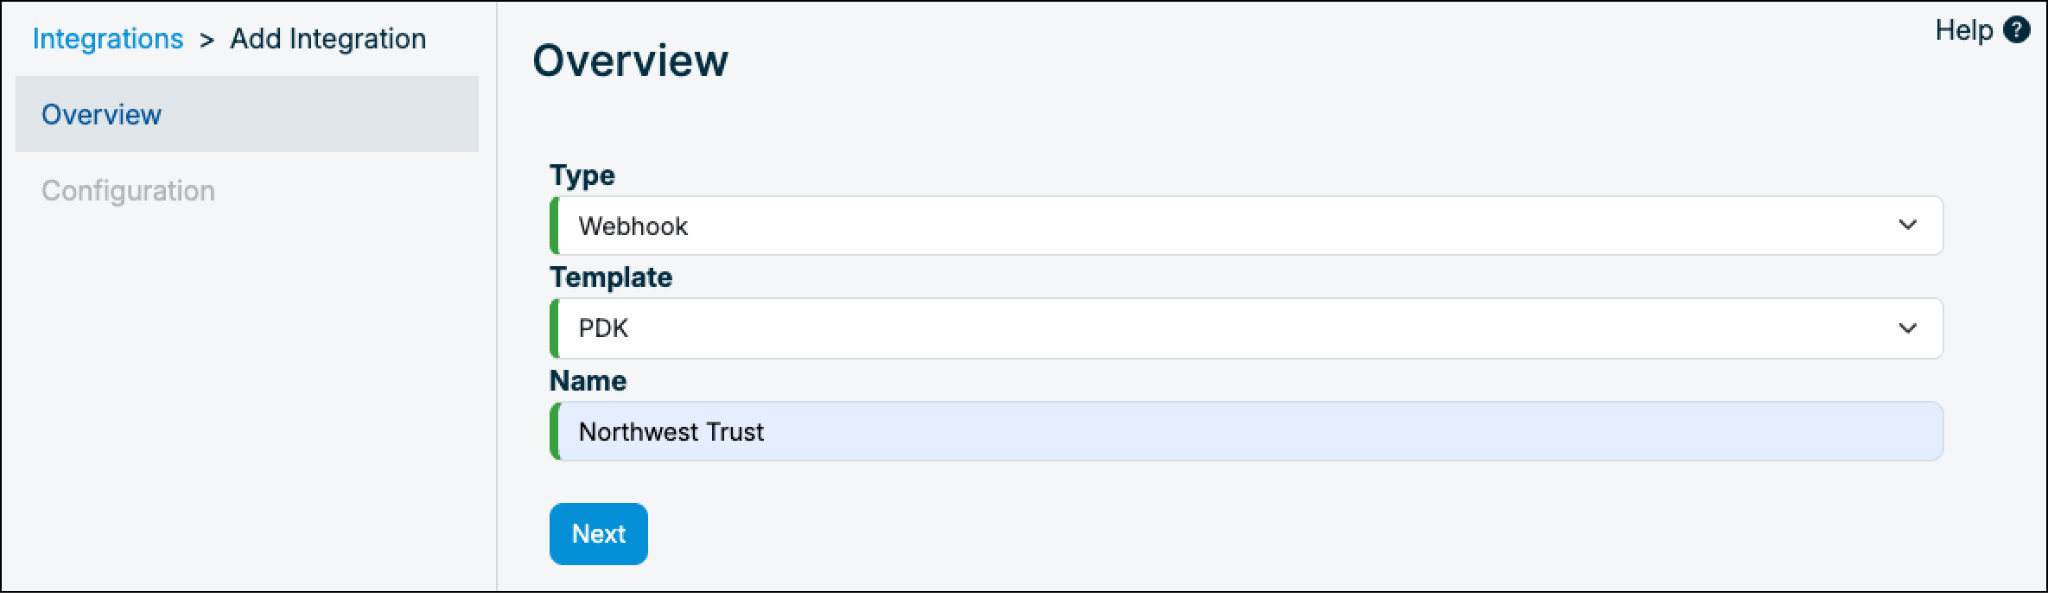
Task: Select the Overview sidebar item
Action: pyautogui.click(x=247, y=114)
